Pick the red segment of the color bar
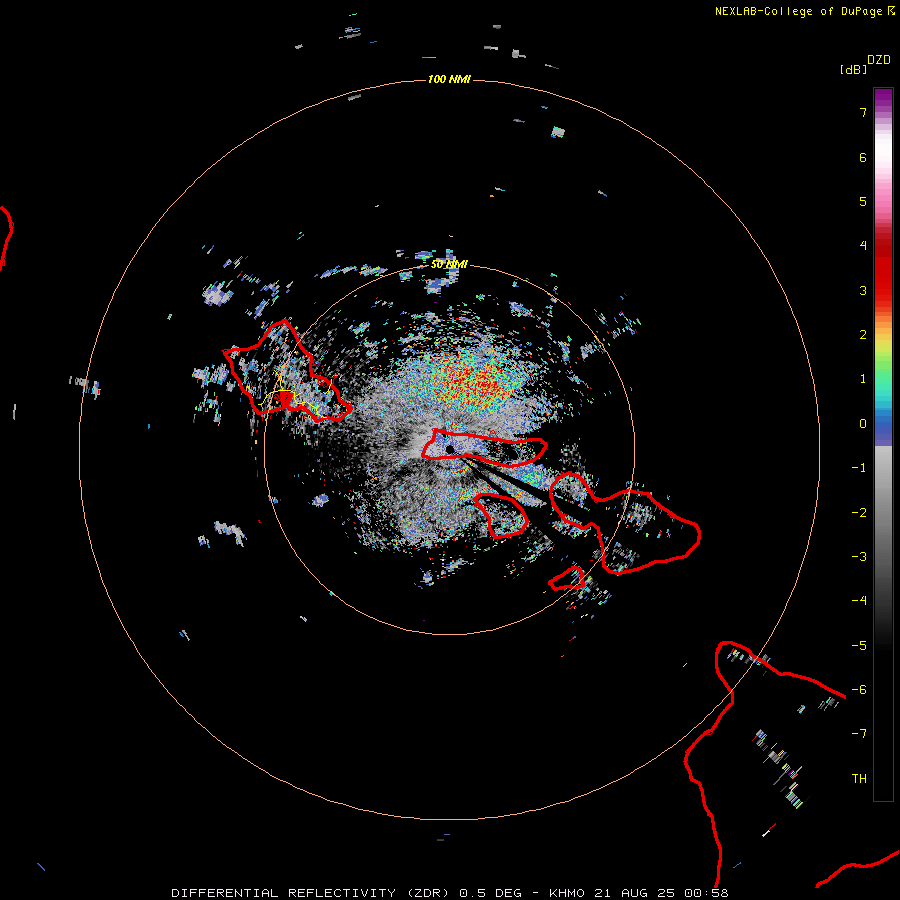Viewport: 900px width, 900px height. [883, 270]
